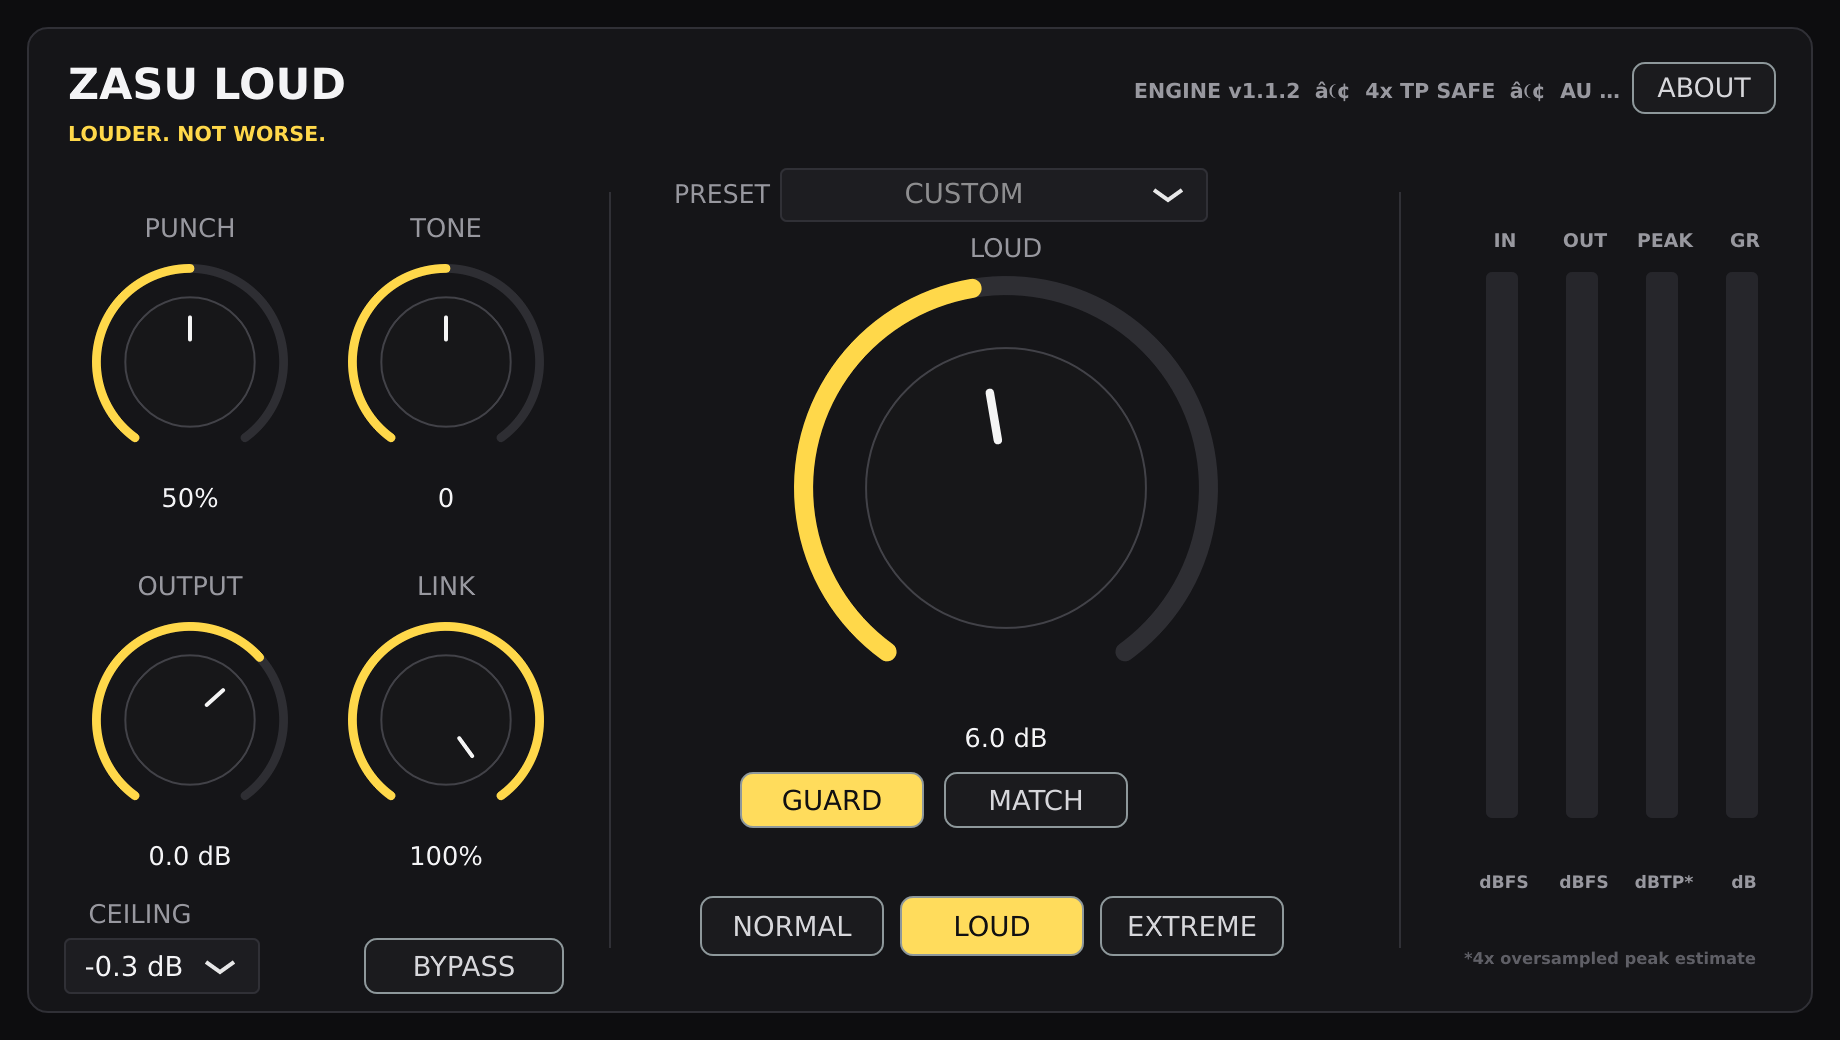Click the 100% link value
The image size is (1840, 1040).
[446, 856]
